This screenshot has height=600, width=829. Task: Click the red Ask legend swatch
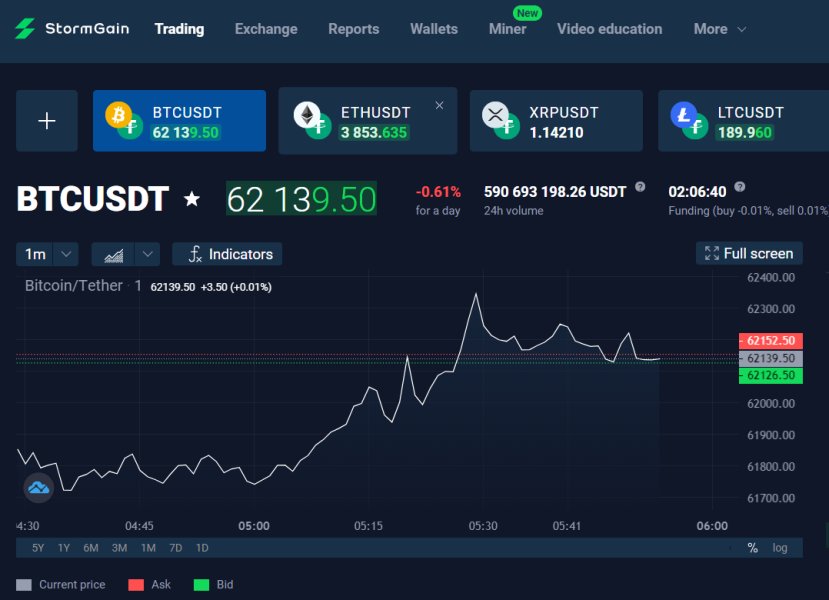(136, 584)
